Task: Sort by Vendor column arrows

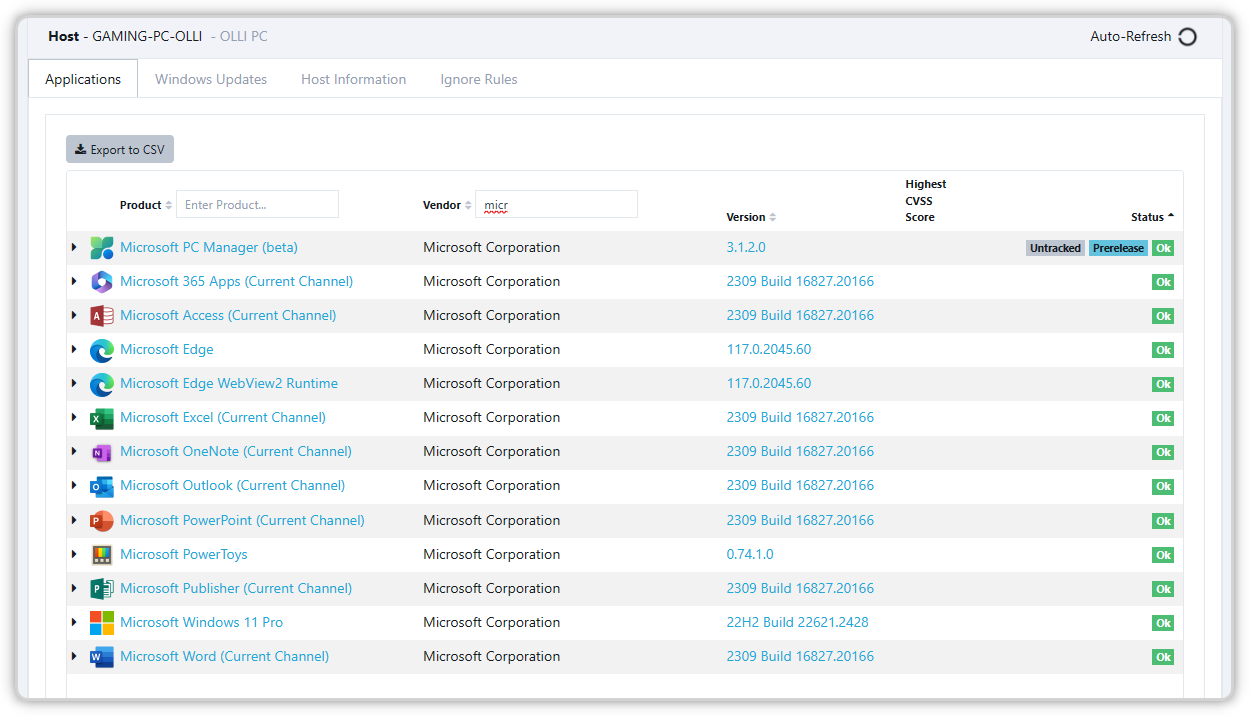Action: click(x=468, y=205)
